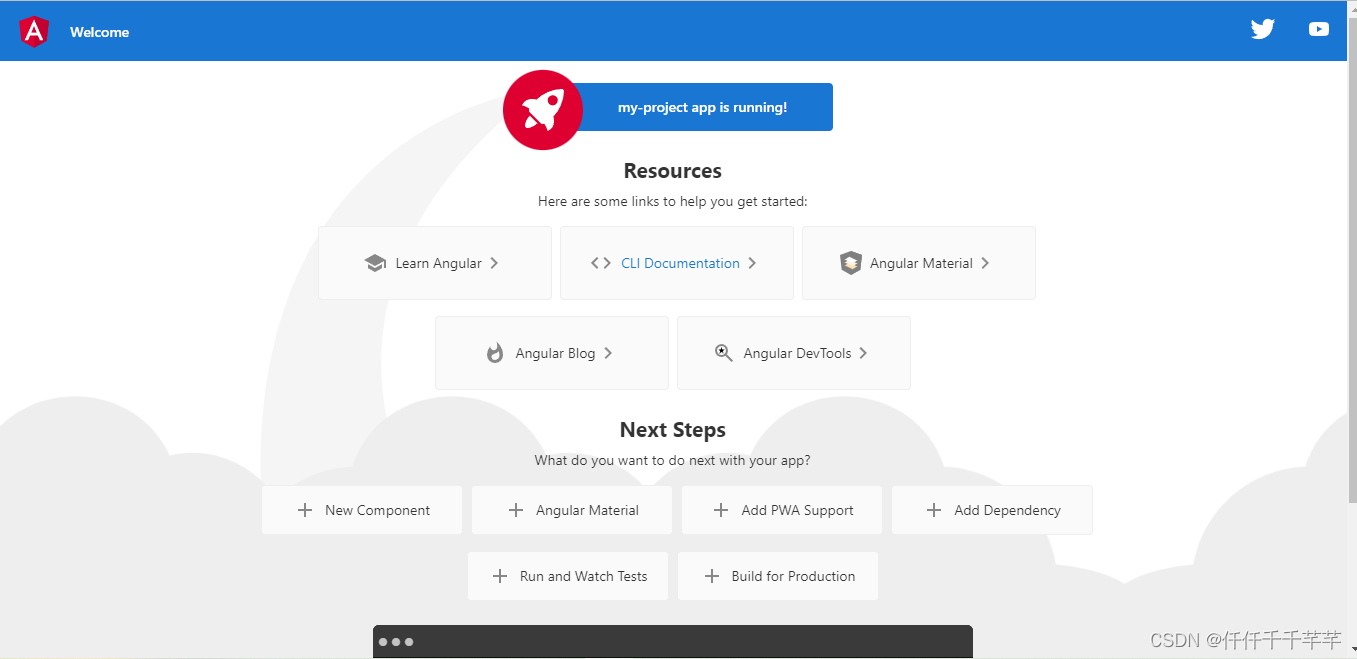Click the plus icon on New Component
The width and height of the screenshot is (1357, 659).
pos(305,510)
